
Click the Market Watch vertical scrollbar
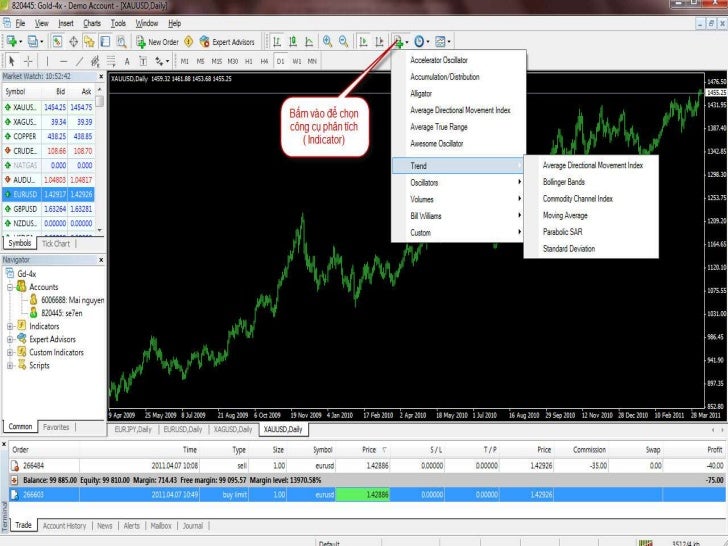[100, 158]
